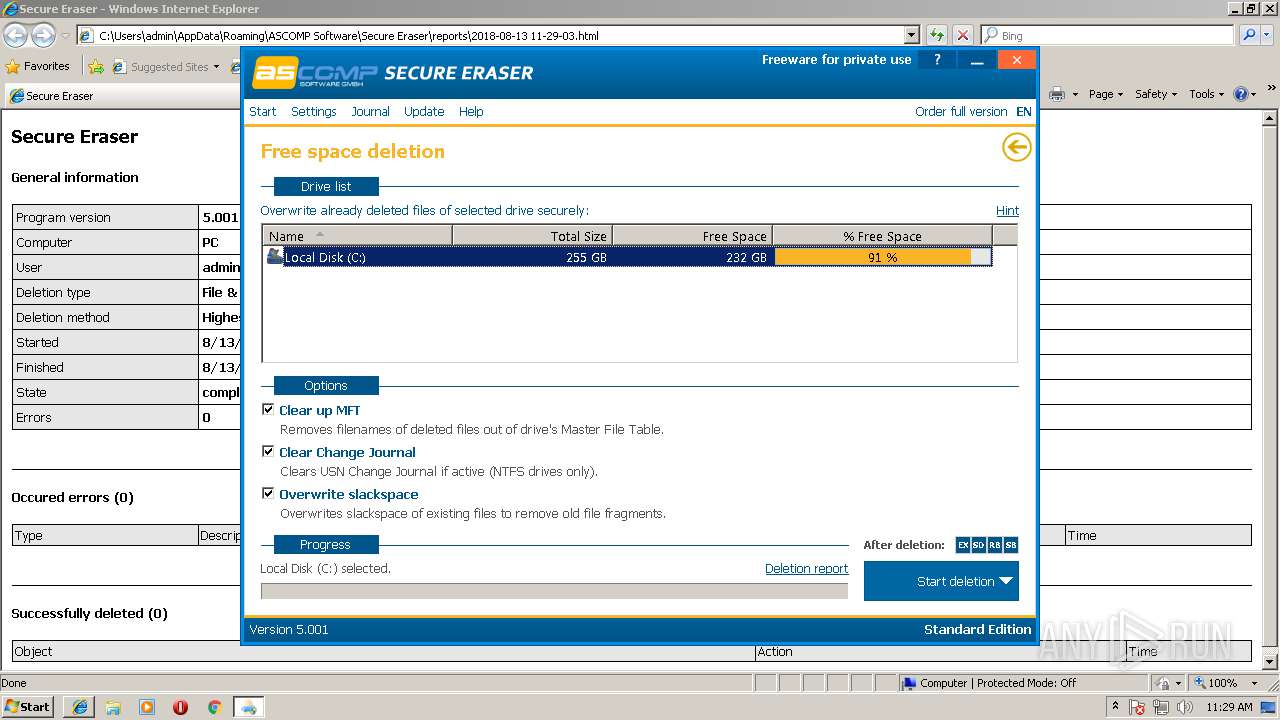Image resolution: width=1280 pixels, height=720 pixels.
Task: Click the question mark help icon in title bar
Action: 937,60
